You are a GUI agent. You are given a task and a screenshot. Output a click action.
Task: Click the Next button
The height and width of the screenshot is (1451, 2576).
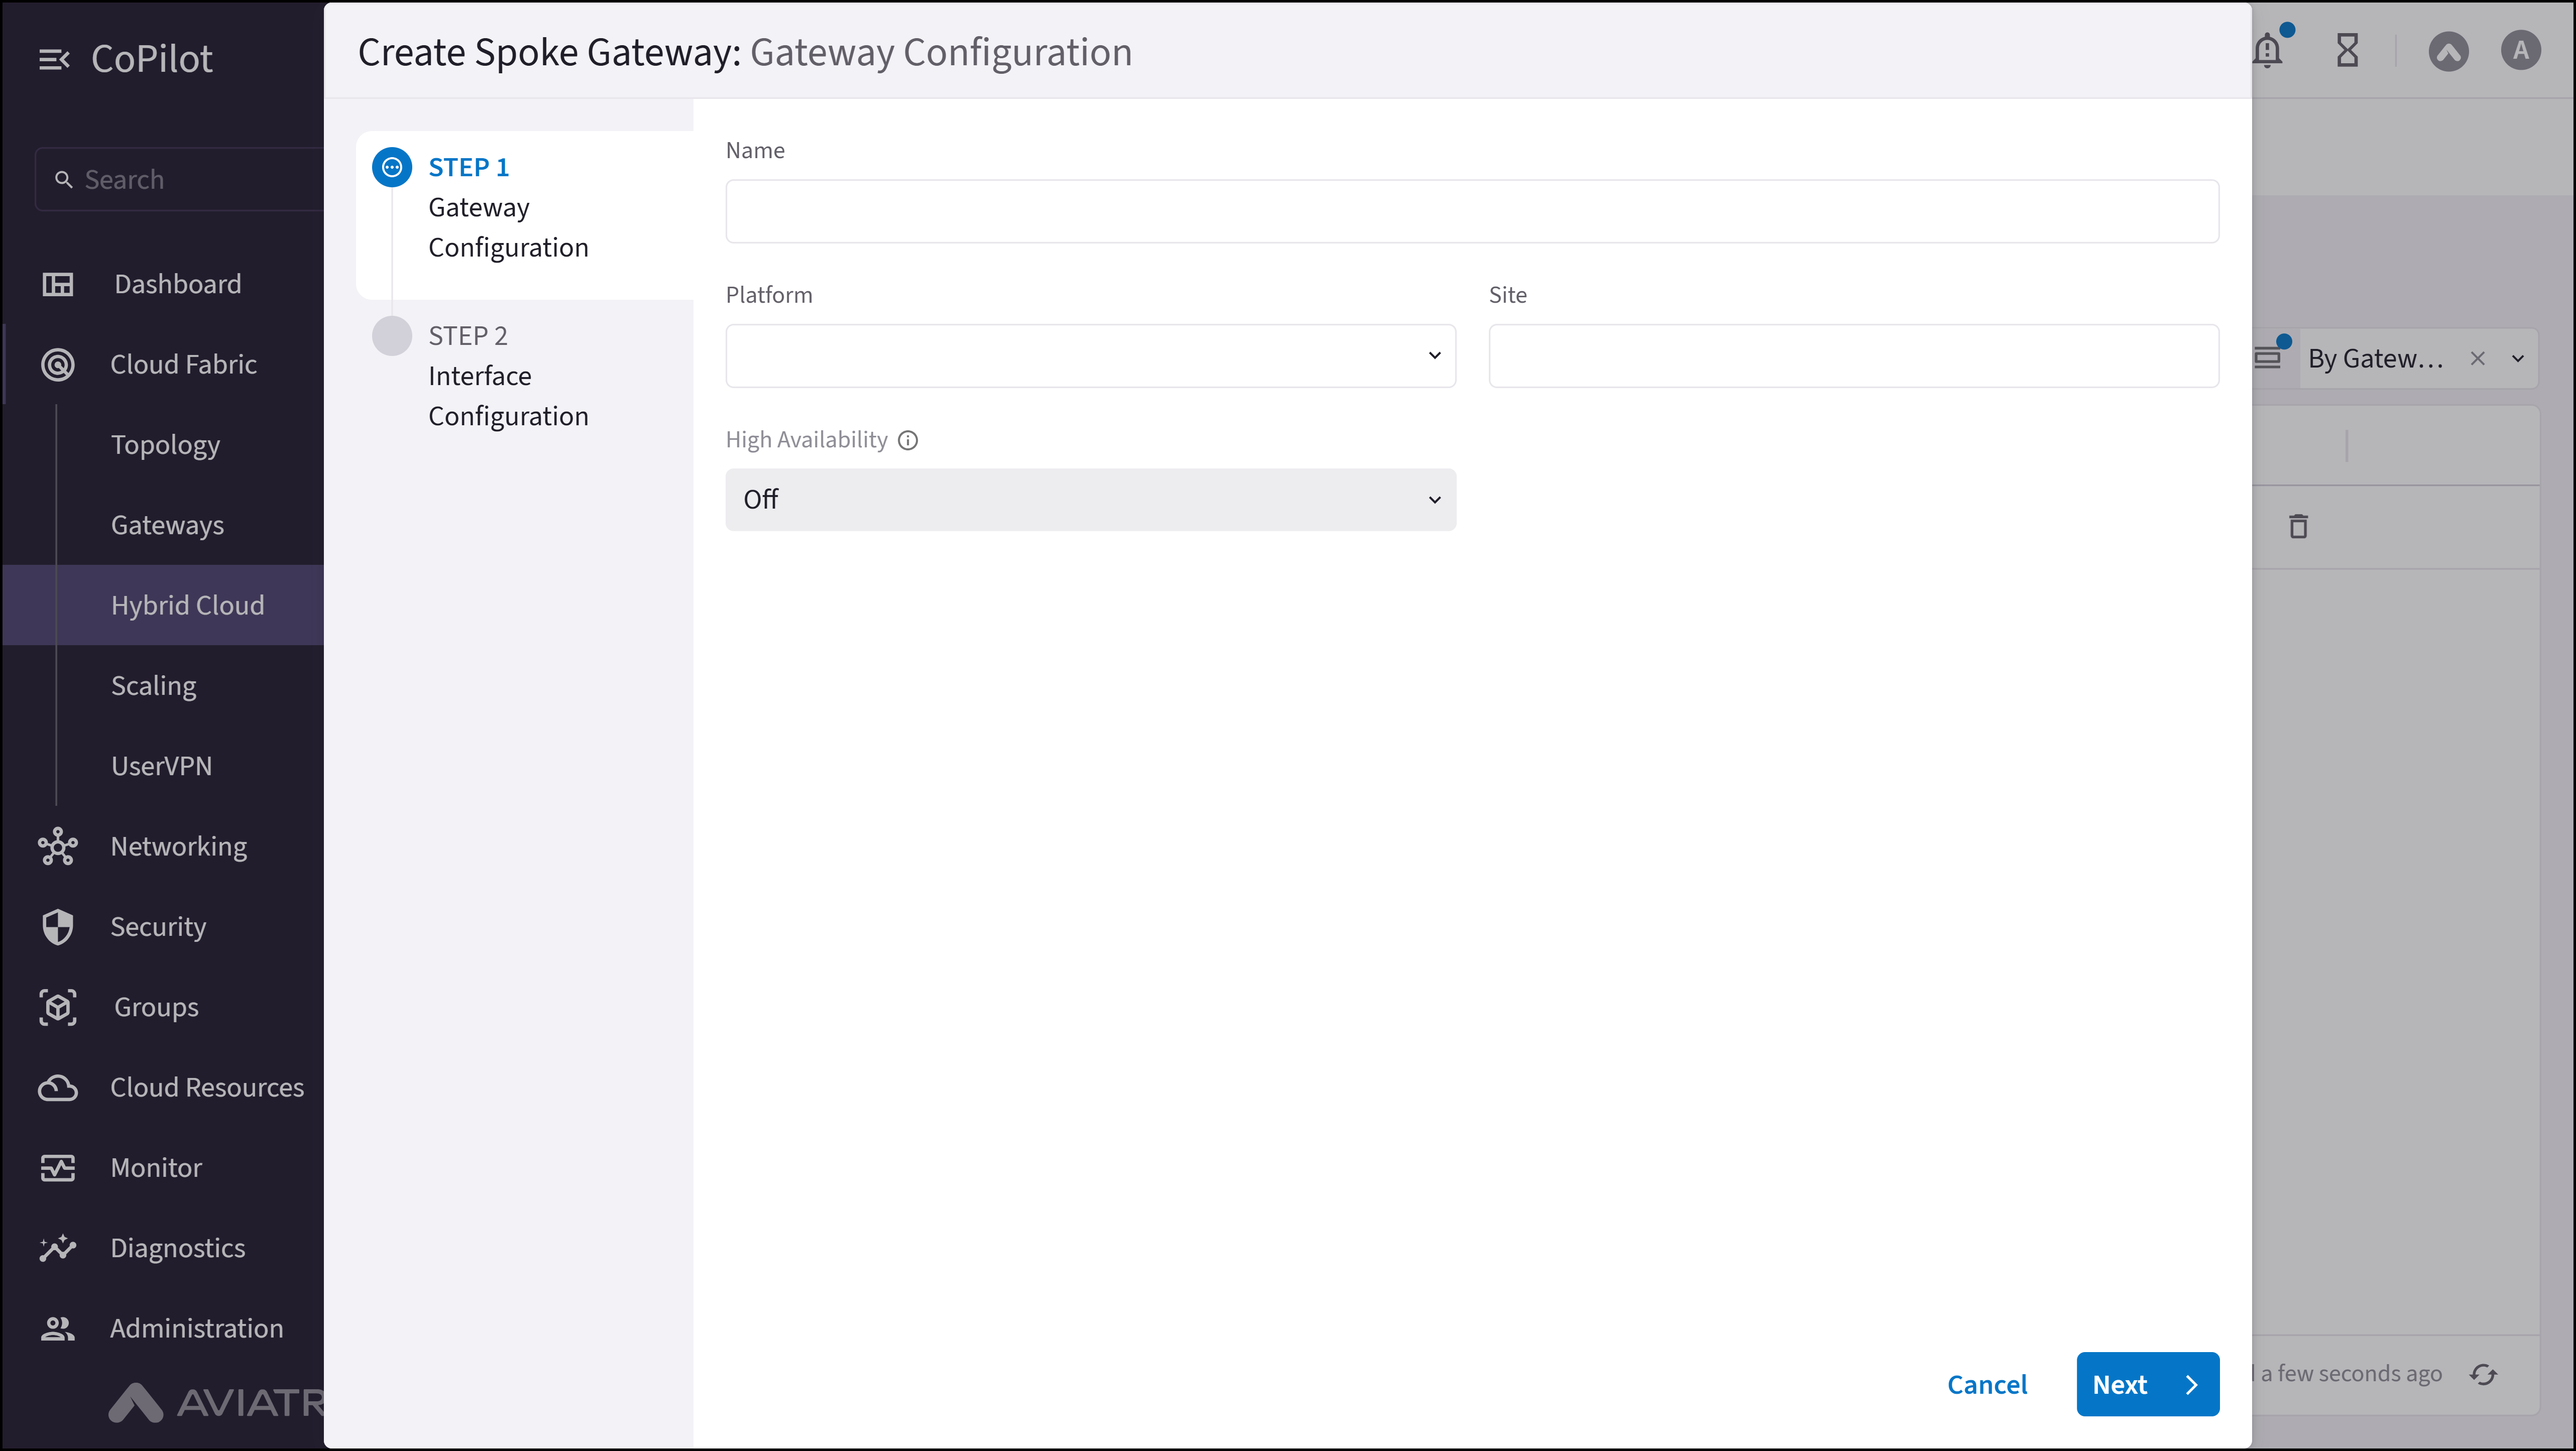2147,1384
